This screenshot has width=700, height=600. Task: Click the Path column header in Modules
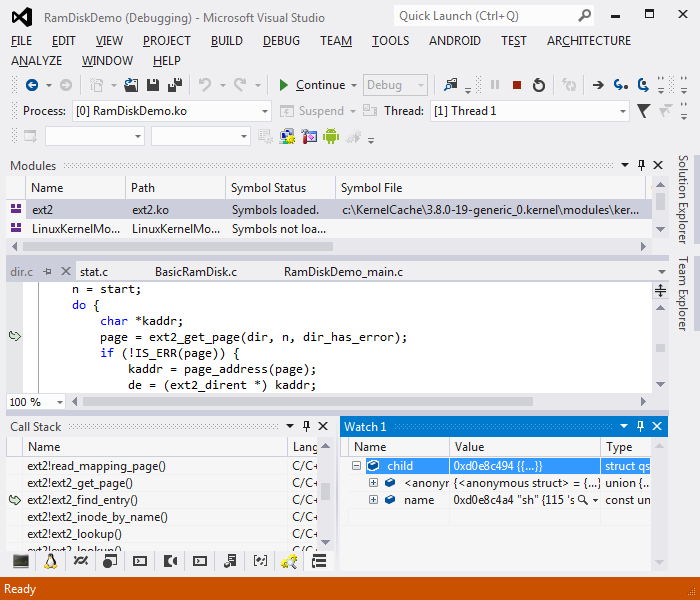pos(175,188)
